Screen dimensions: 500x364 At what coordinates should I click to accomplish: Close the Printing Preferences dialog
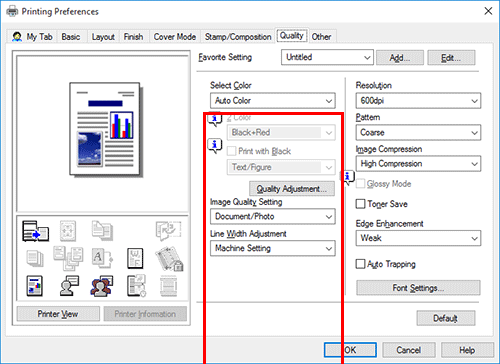[488, 11]
